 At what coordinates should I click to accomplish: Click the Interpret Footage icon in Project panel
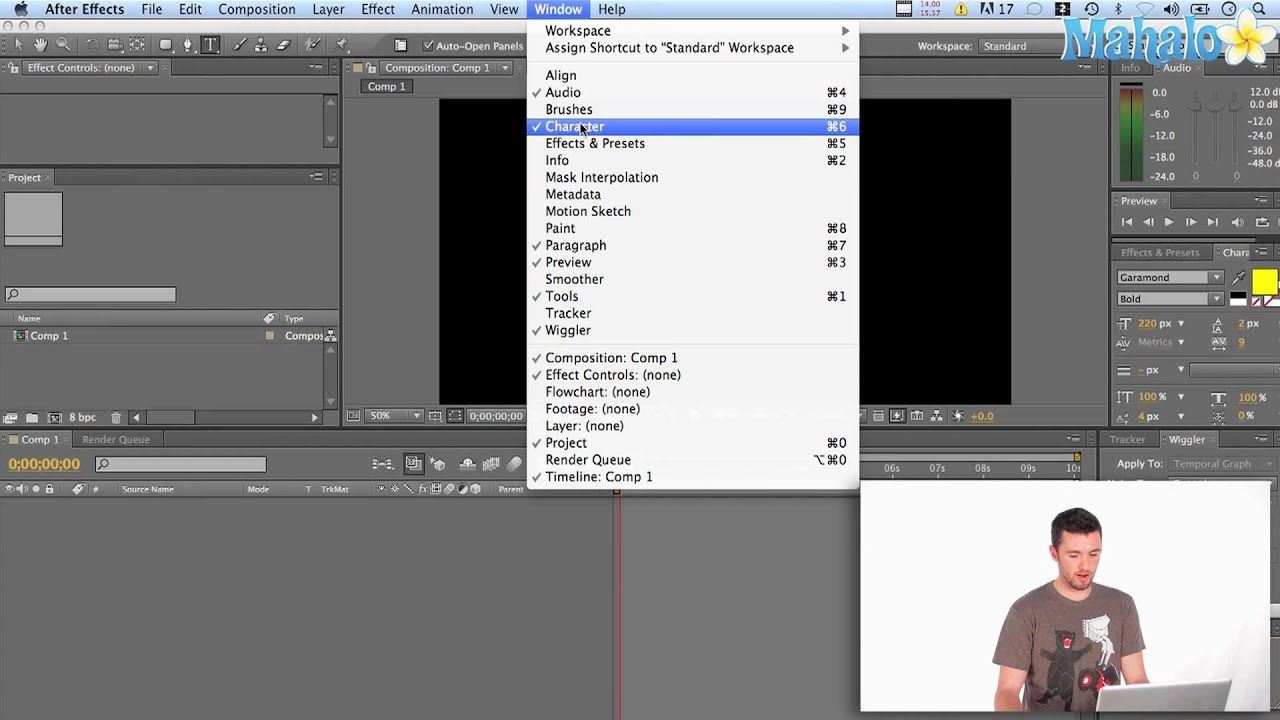[x=10, y=417]
